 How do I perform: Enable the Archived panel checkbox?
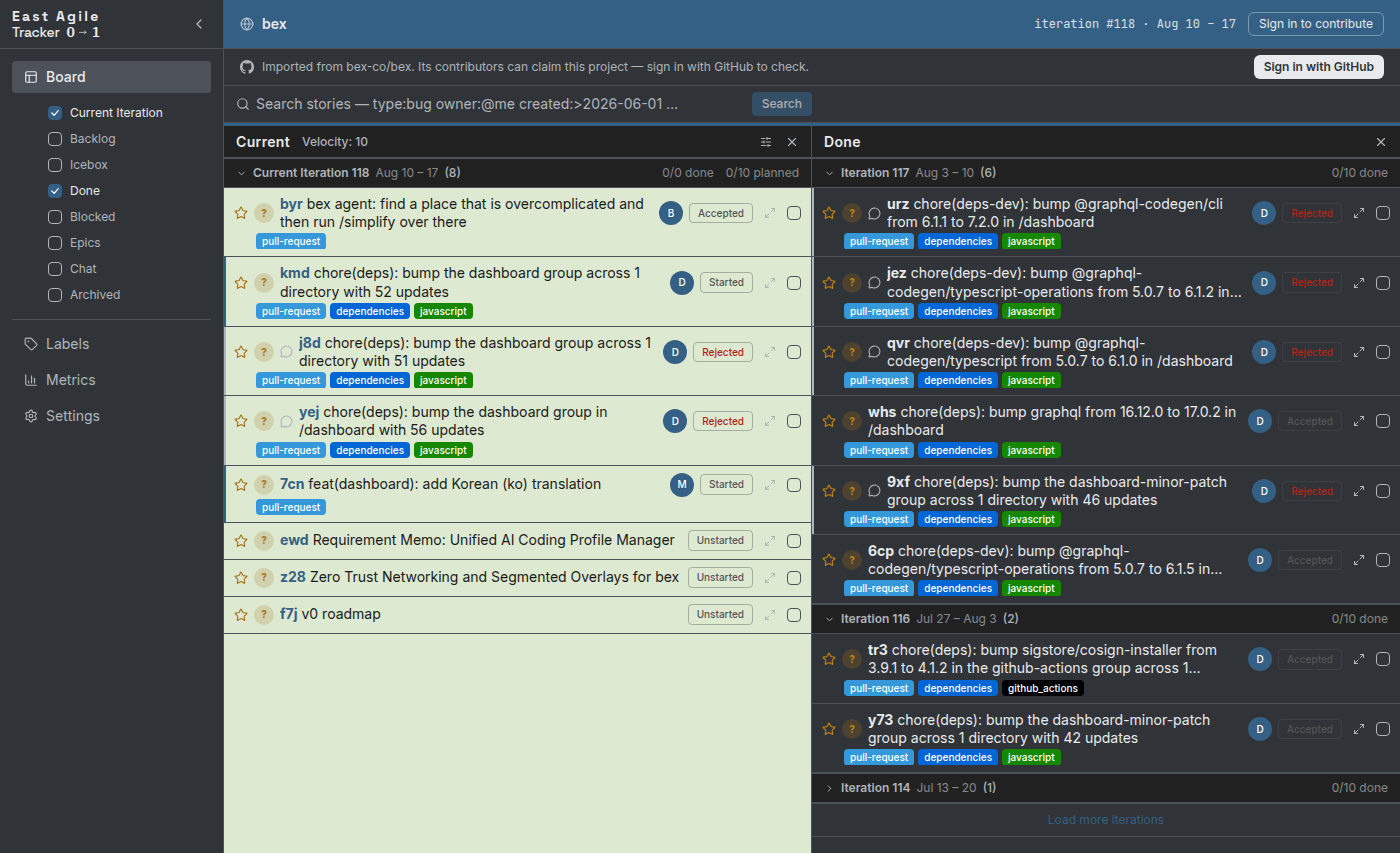click(55, 295)
